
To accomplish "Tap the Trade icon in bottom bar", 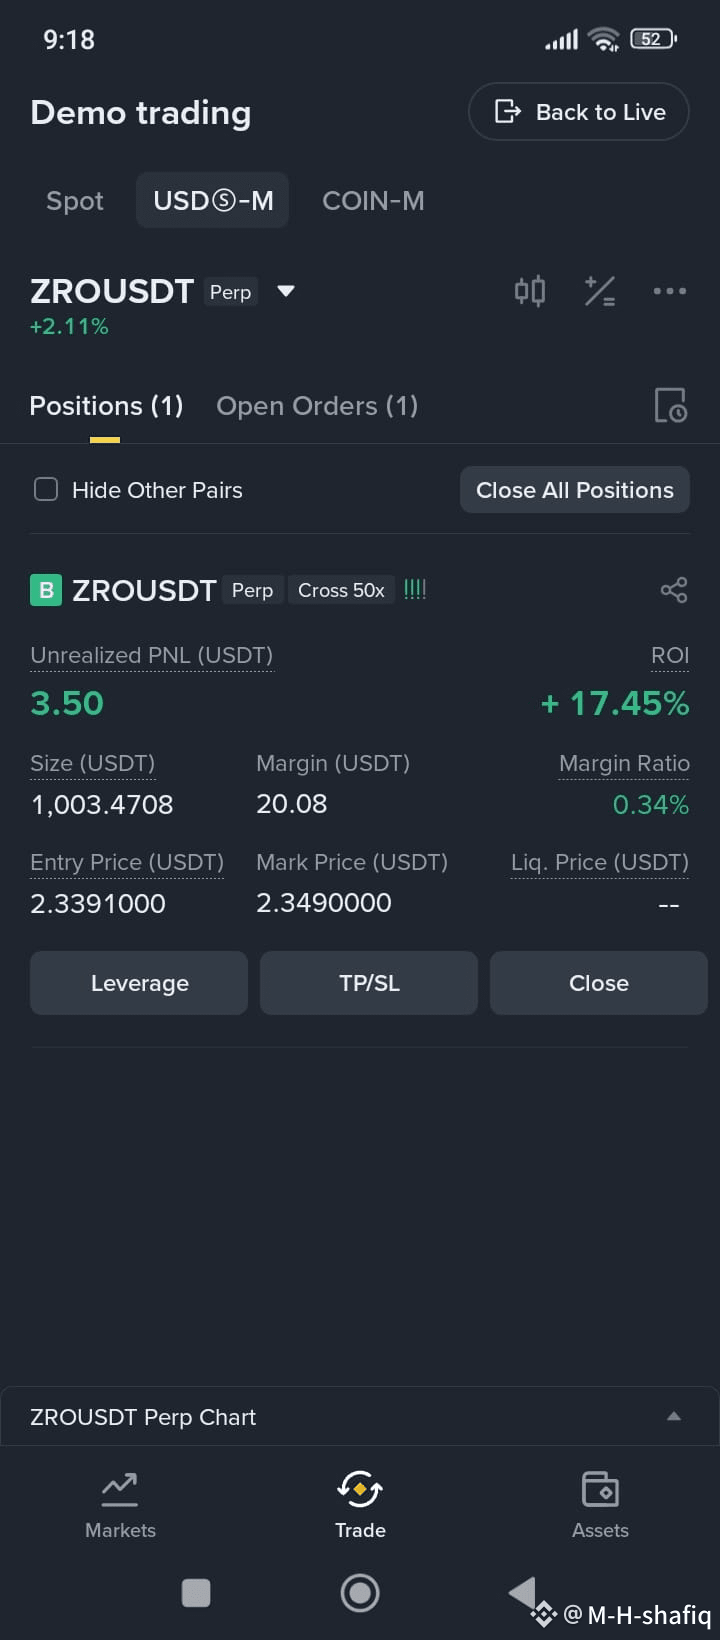I will [x=360, y=1490].
